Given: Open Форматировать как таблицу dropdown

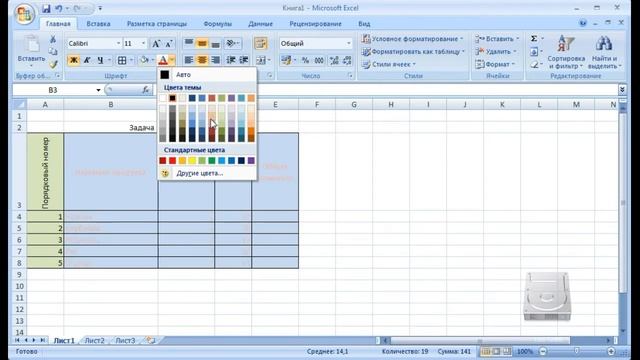Looking at the screenshot, I should (x=413, y=51).
